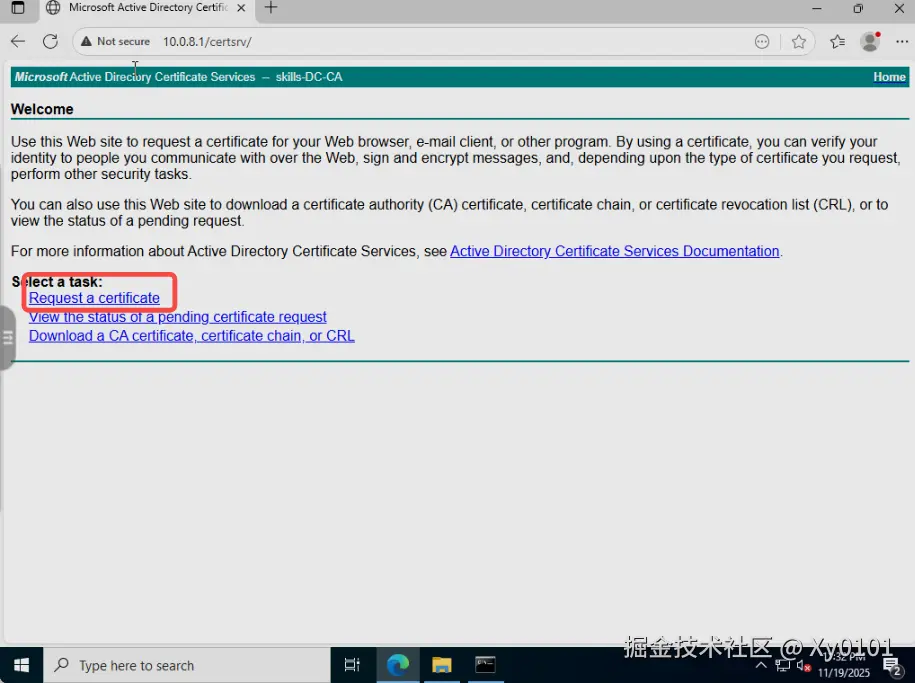Restore down the browser window
Screen dimensions: 915x683
[858, 8]
